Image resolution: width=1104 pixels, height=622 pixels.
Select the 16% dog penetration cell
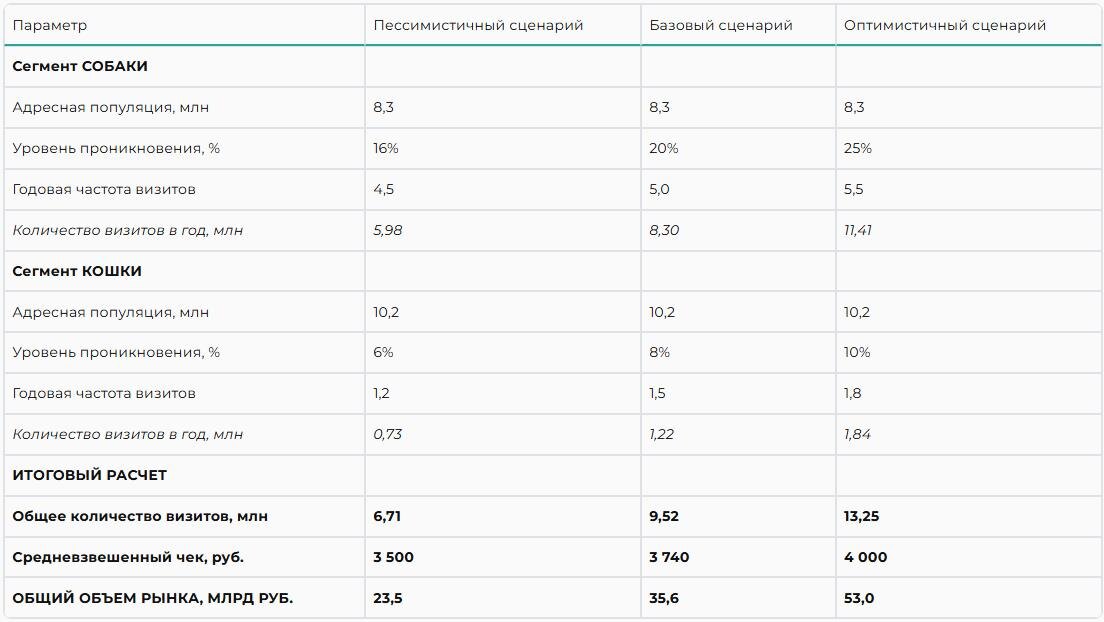click(x=386, y=148)
